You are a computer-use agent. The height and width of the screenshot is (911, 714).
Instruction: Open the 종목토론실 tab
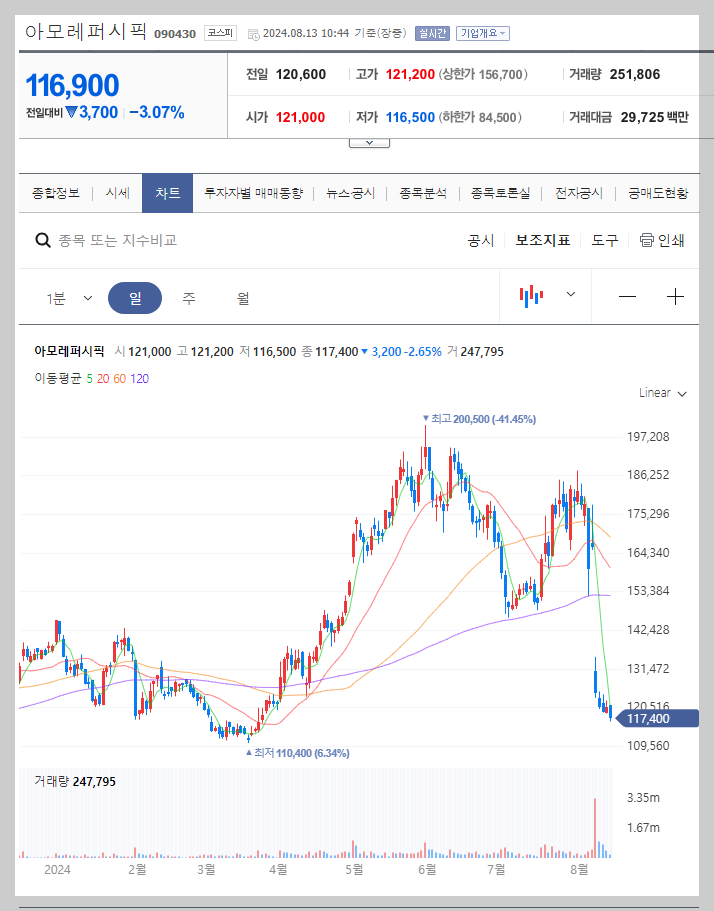pos(498,191)
